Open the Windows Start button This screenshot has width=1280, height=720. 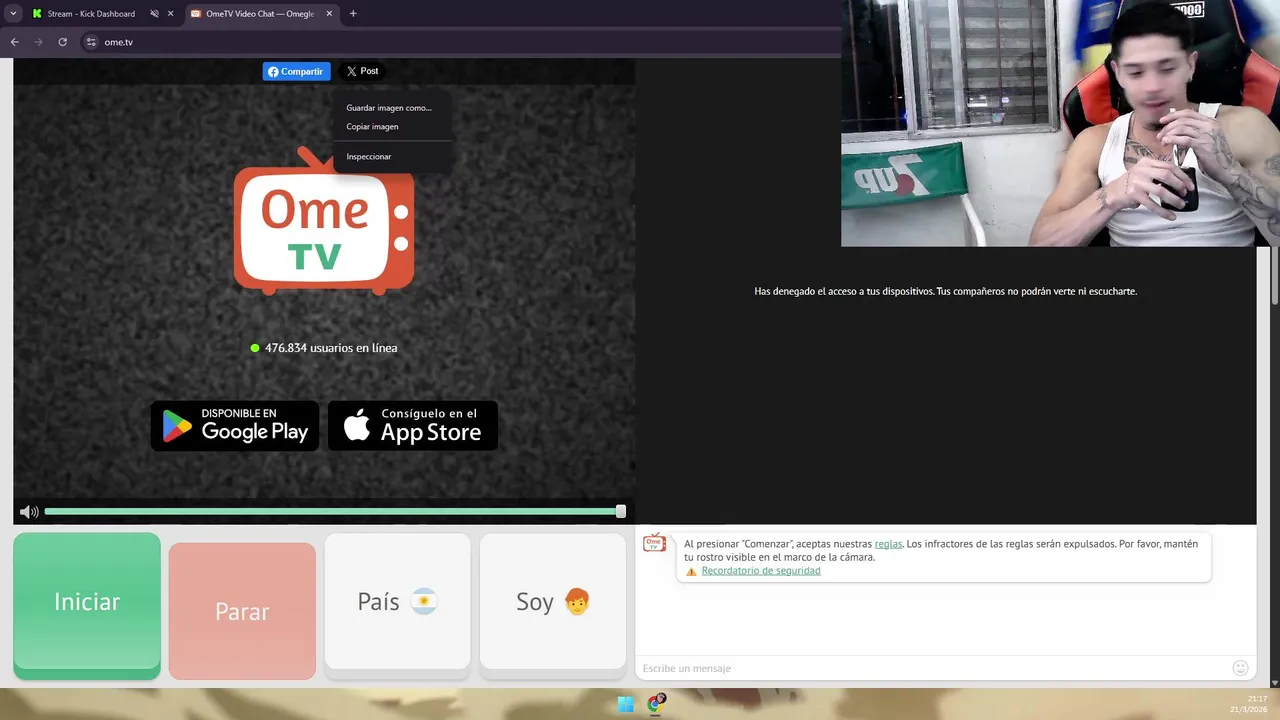point(626,704)
